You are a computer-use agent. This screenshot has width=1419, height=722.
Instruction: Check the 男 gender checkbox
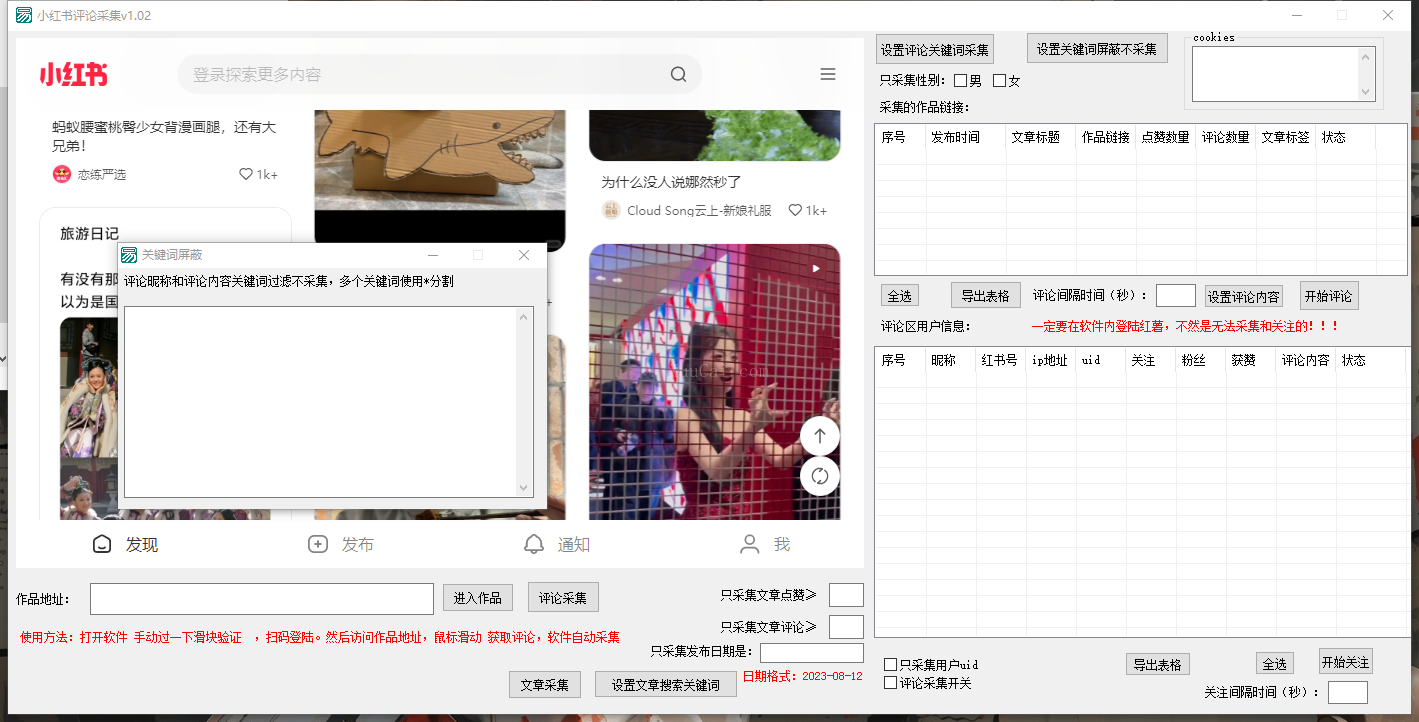(961, 80)
